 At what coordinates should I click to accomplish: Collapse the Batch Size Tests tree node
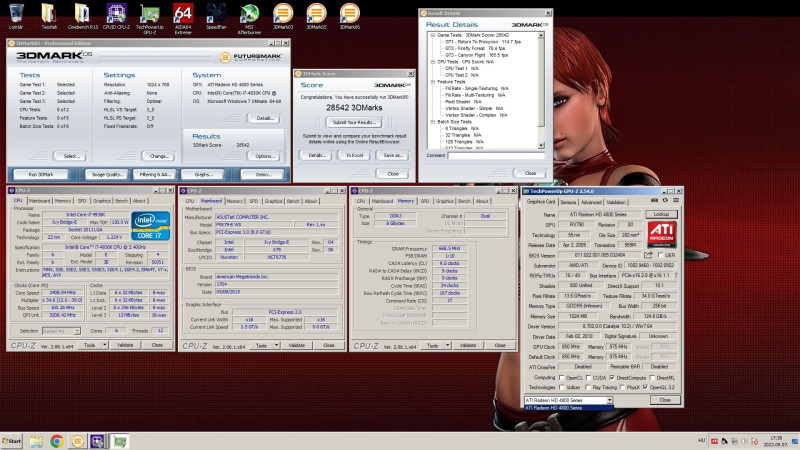coord(433,122)
